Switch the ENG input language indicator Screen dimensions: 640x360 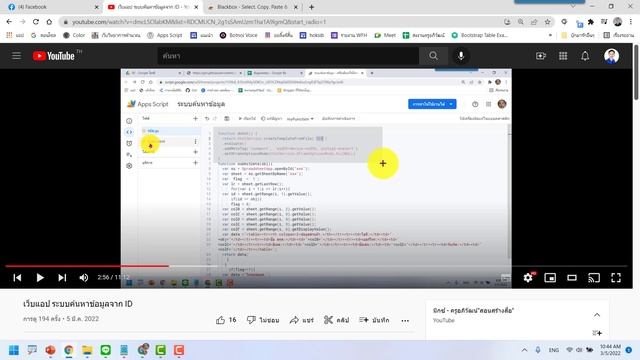coord(553,350)
